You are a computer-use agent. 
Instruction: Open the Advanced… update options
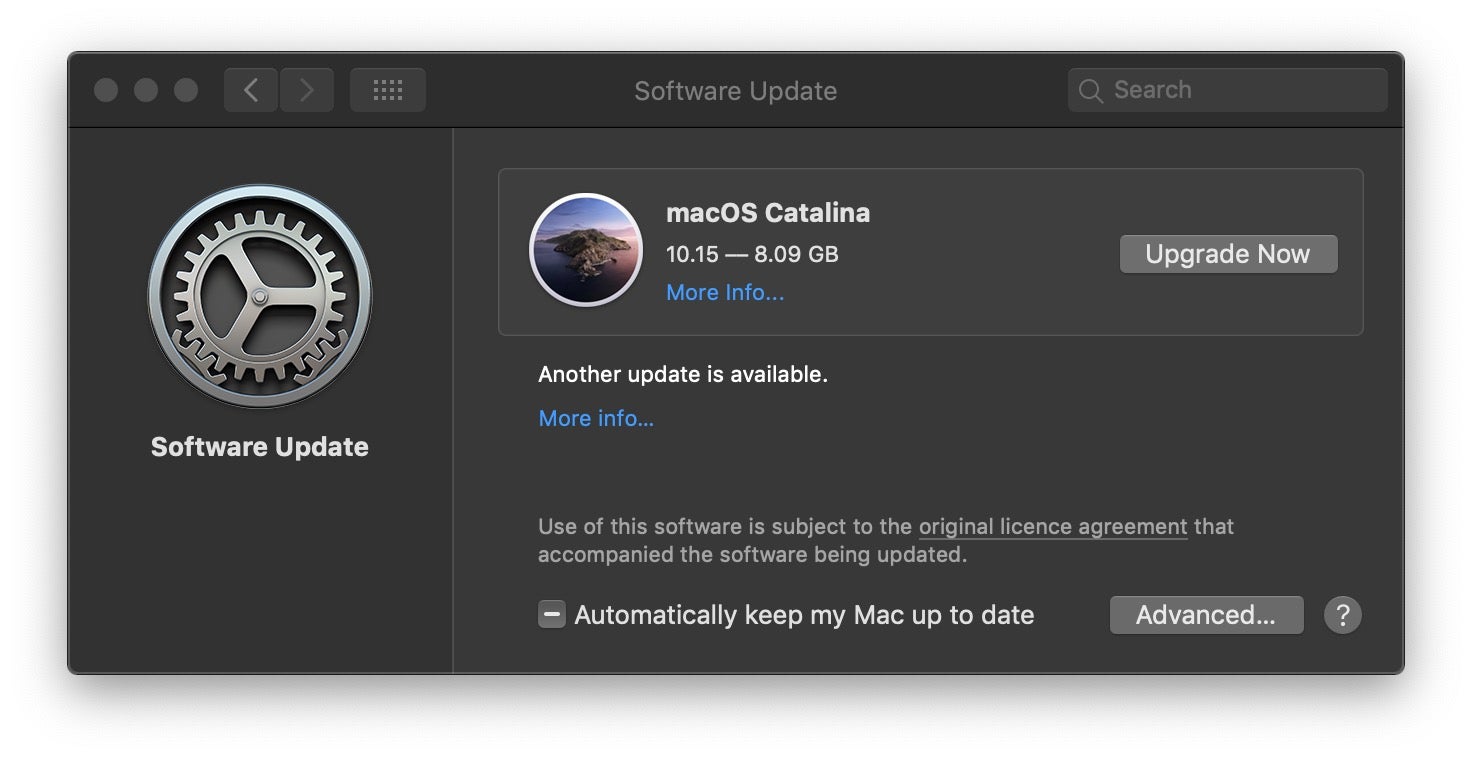point(1206,615)
